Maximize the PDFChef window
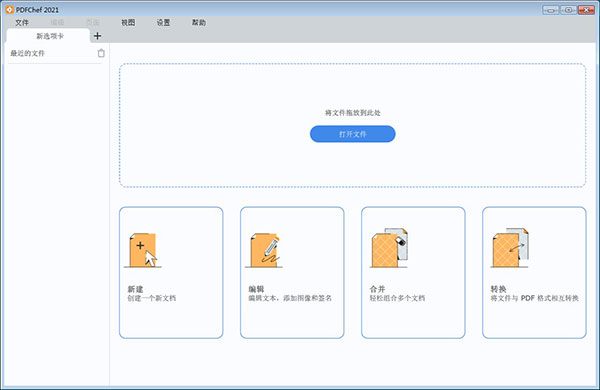The height and width of the screenshot is (390, 600). tap(569, 10)
